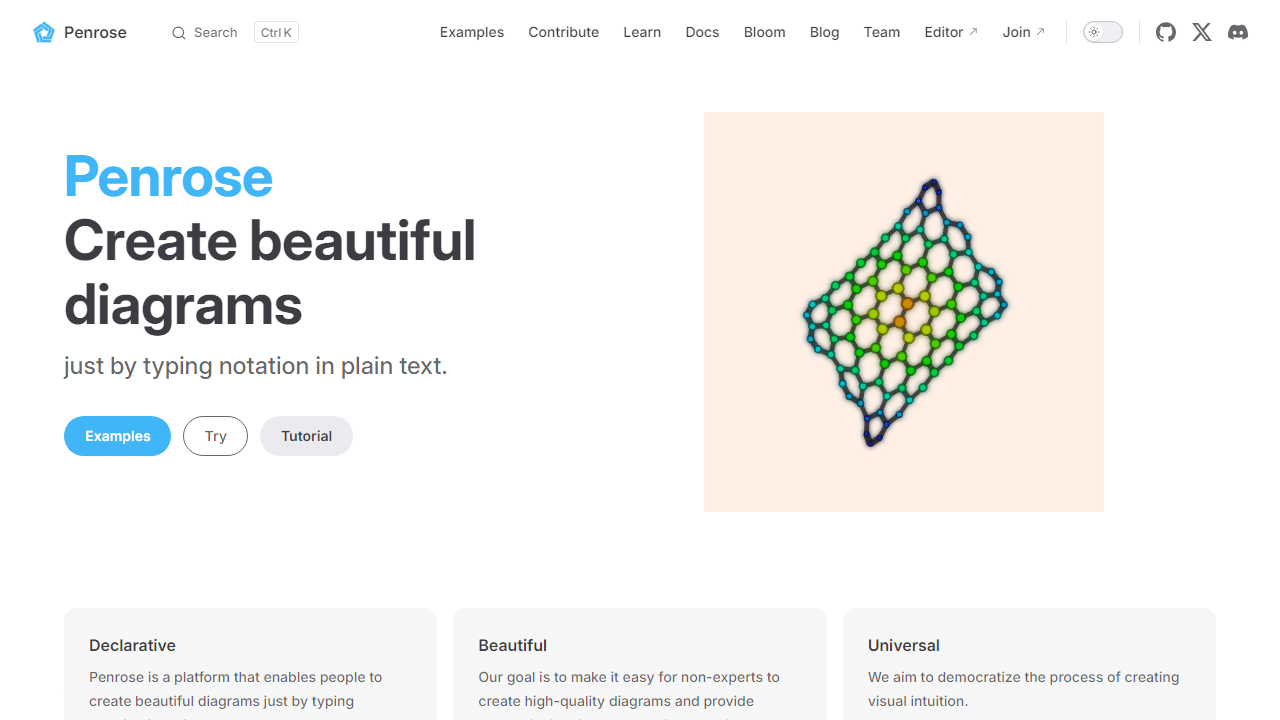Image resolution: width=1280 pixels, height=720 pixels.
Task: Click the search magnifier icon
Action: (179, 33)
